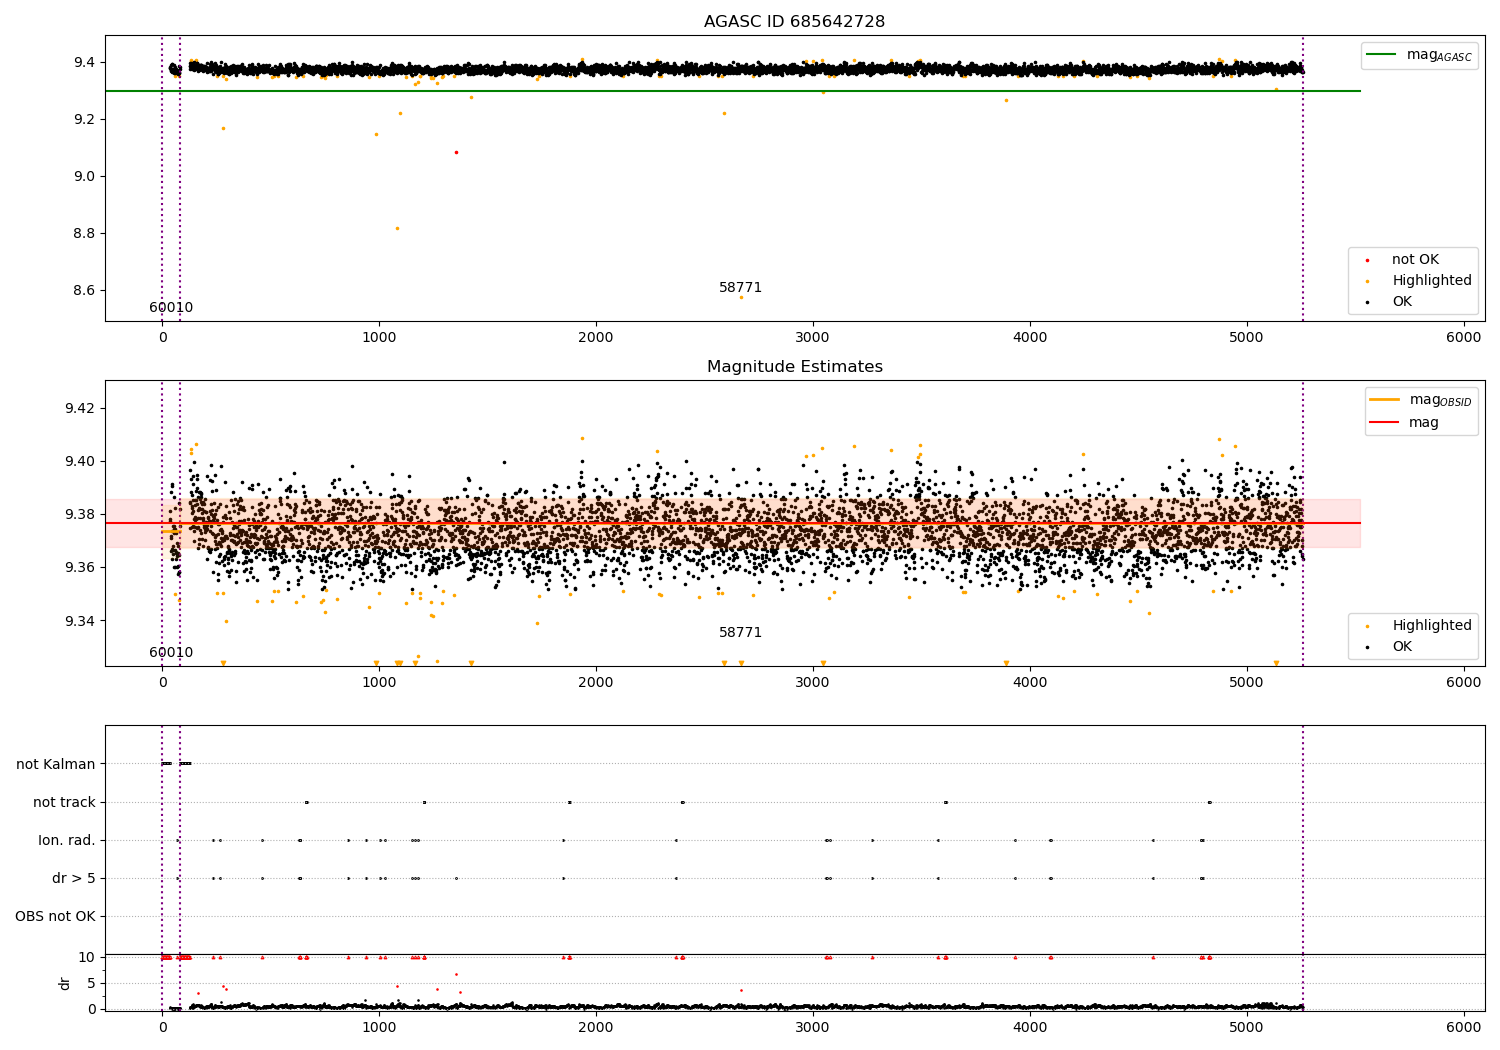
Task: Click the "6000" x-axis tick under the top plot
Action: point(1464,338)
